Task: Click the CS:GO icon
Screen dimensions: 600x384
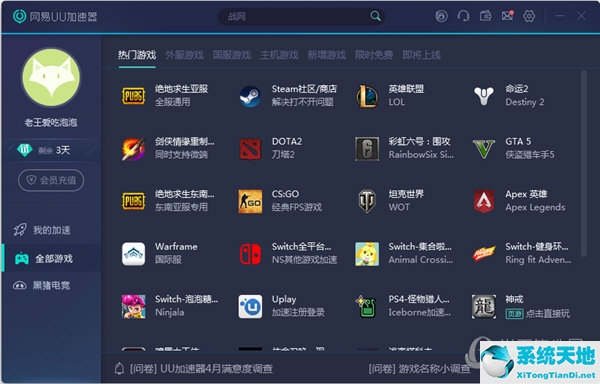Action: 250,201
